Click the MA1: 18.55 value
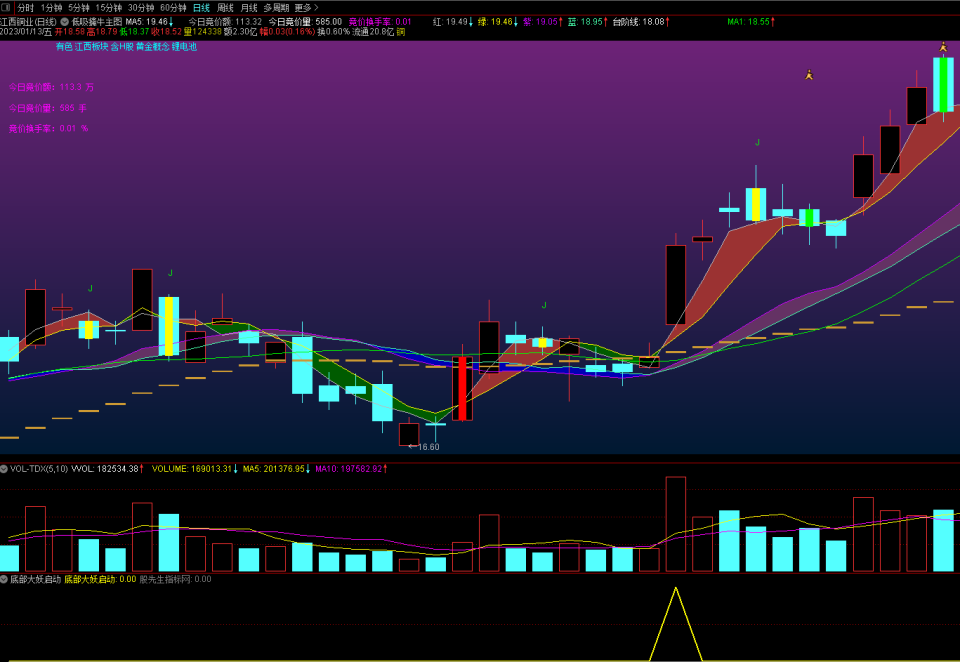This screenshot has height=662, width=960. [x=751, y=21]
